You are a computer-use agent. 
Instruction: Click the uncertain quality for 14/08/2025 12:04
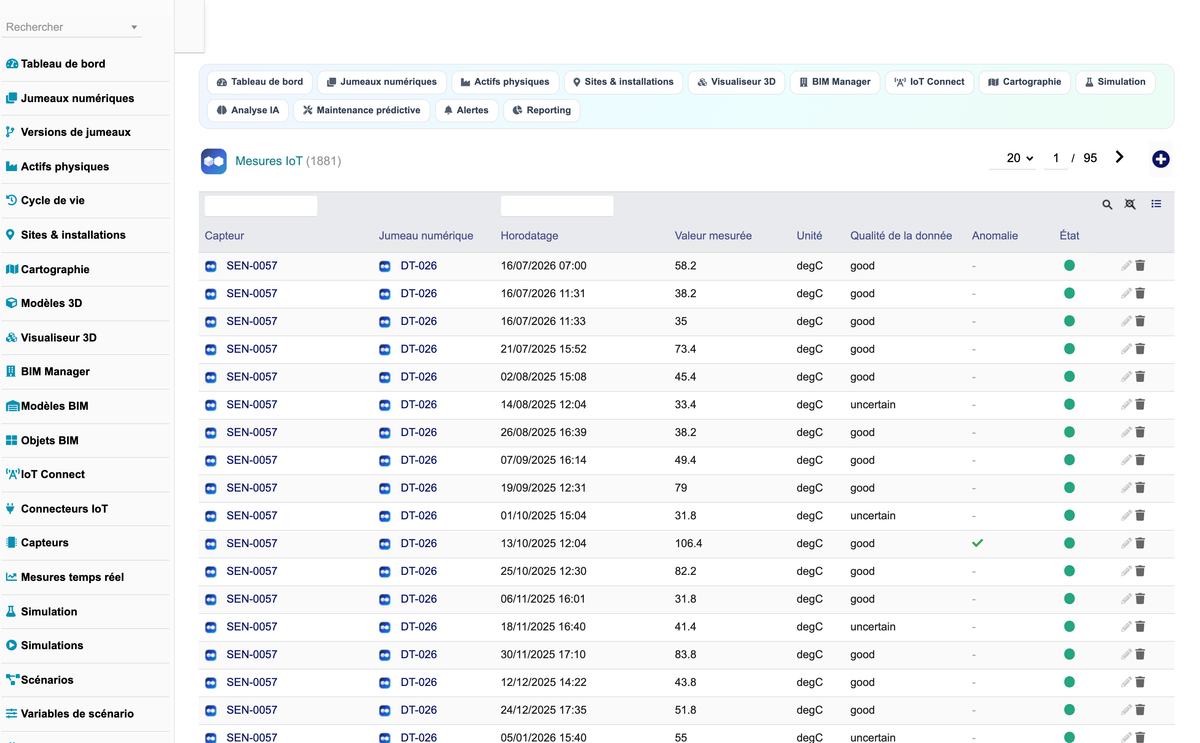click(873, 405)
